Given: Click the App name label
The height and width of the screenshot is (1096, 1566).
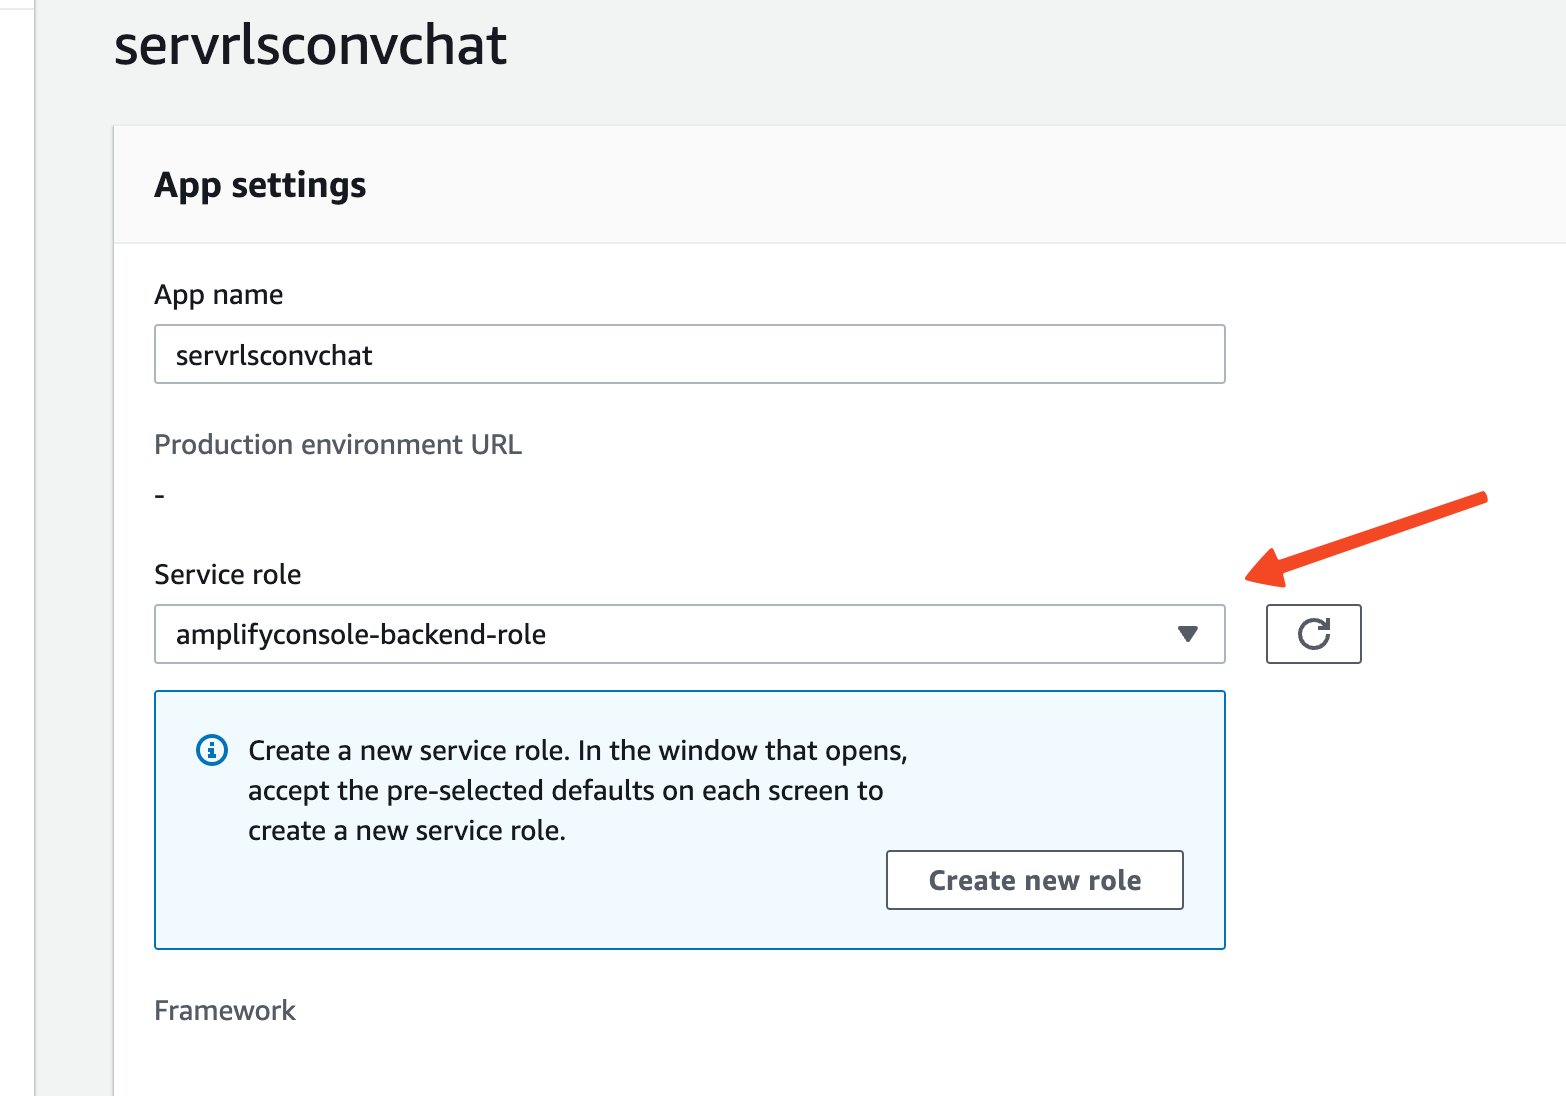Looking at the screenshot, I should 218,295.
